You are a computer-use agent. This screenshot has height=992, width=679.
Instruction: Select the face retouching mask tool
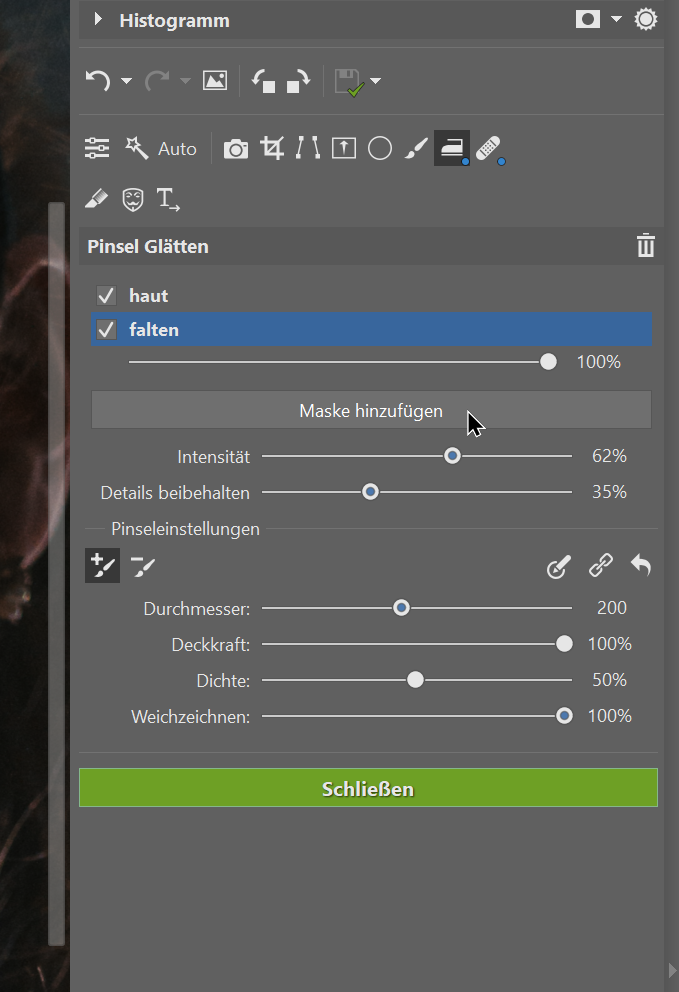point(133,200)
